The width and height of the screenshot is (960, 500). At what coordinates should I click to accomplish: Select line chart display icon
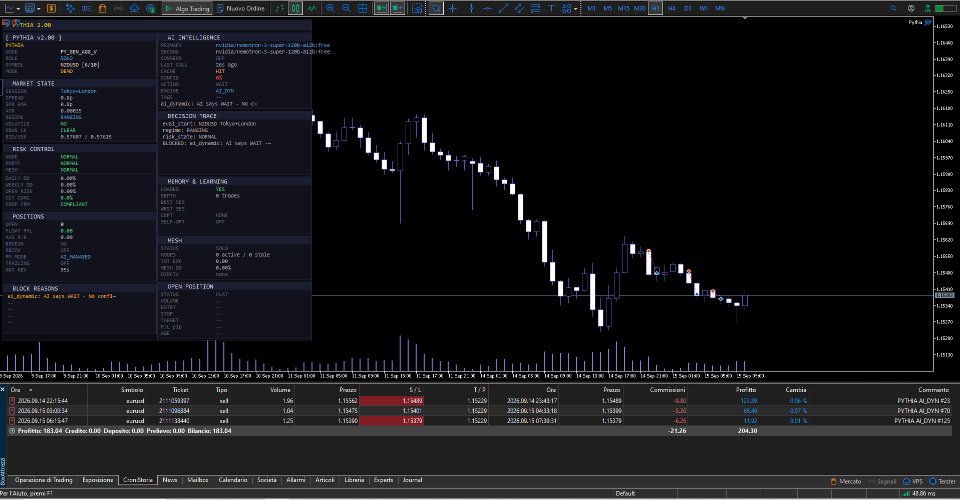(312, 9)
